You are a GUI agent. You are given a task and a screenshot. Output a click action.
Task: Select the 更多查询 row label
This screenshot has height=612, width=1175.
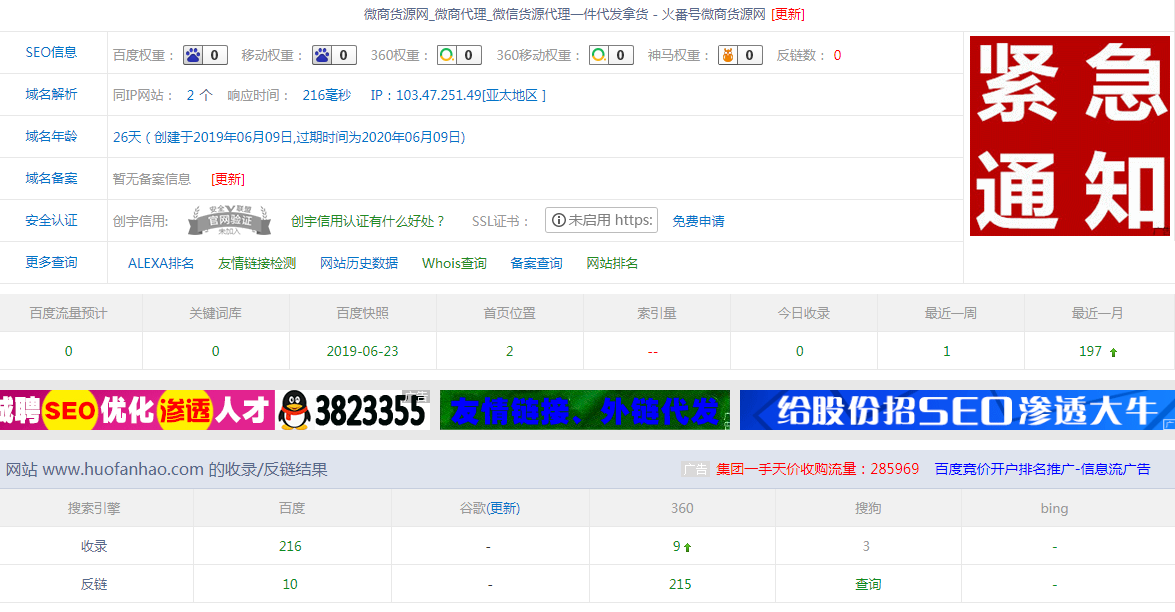point(51,262)
